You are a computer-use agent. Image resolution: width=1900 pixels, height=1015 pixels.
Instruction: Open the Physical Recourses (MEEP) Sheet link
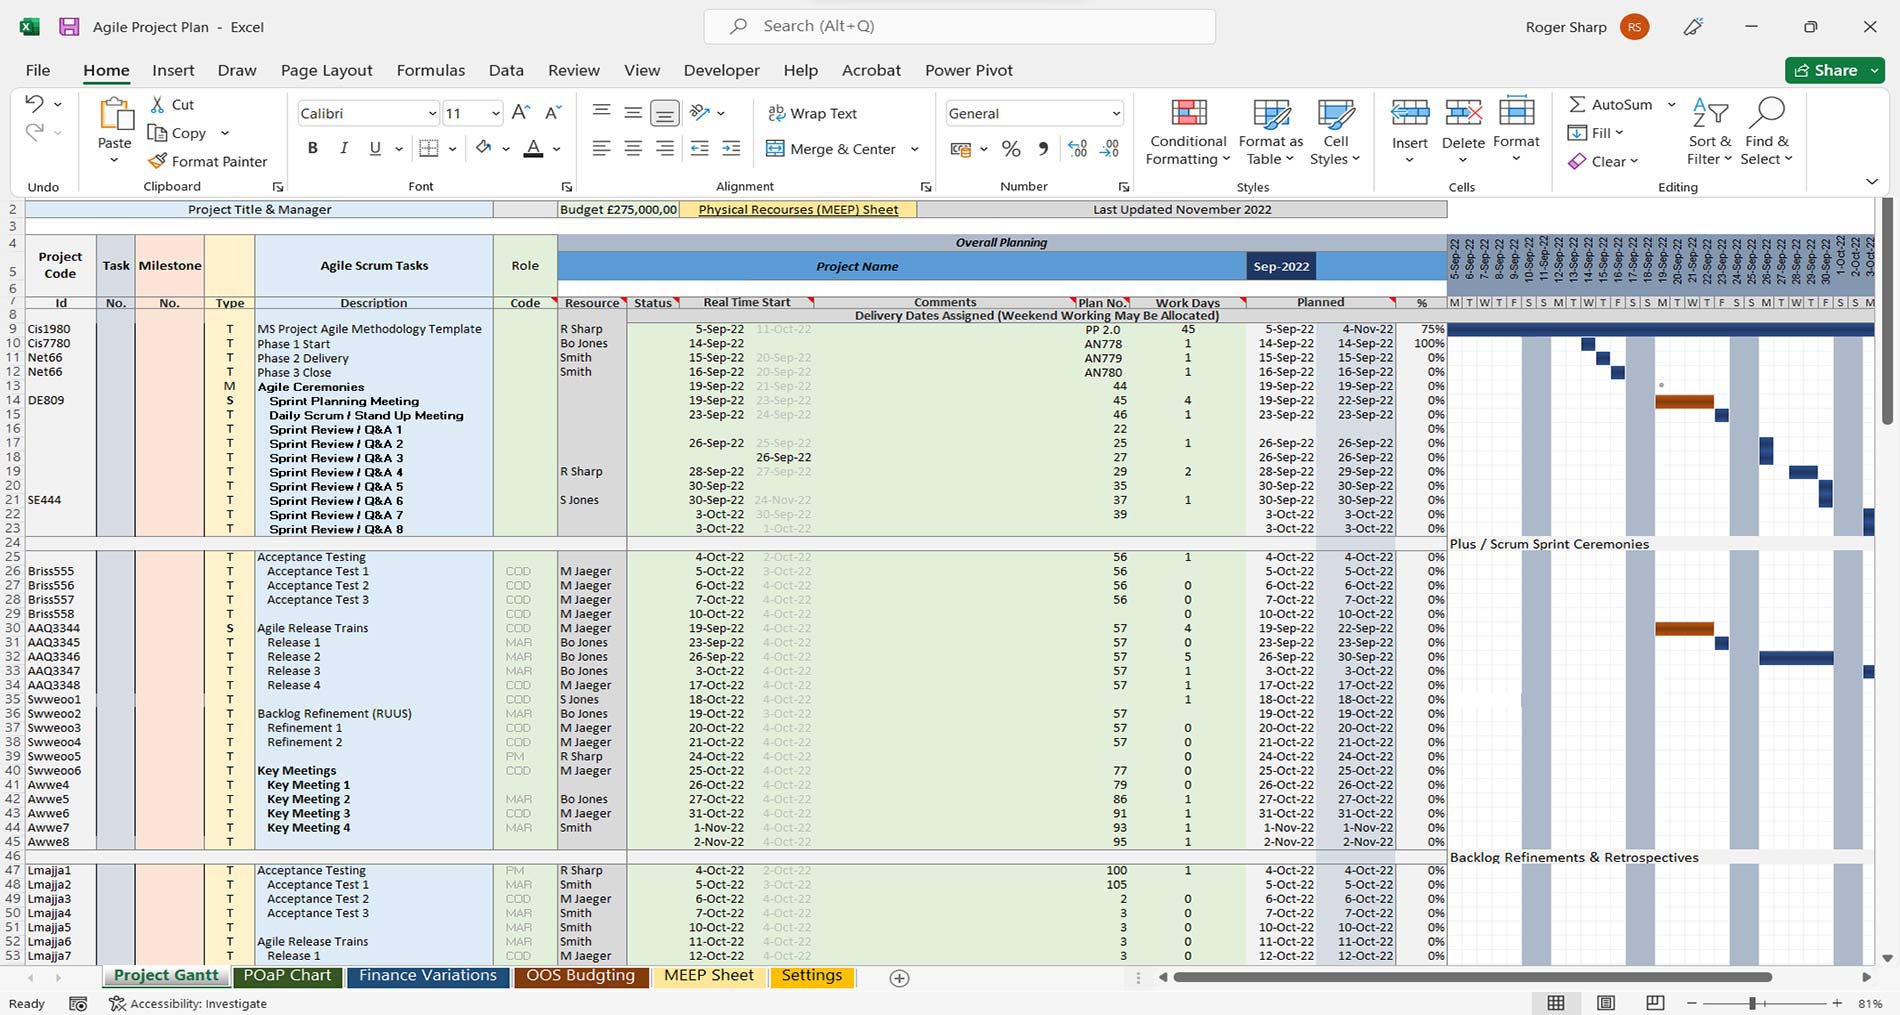(x=798, y=210)
